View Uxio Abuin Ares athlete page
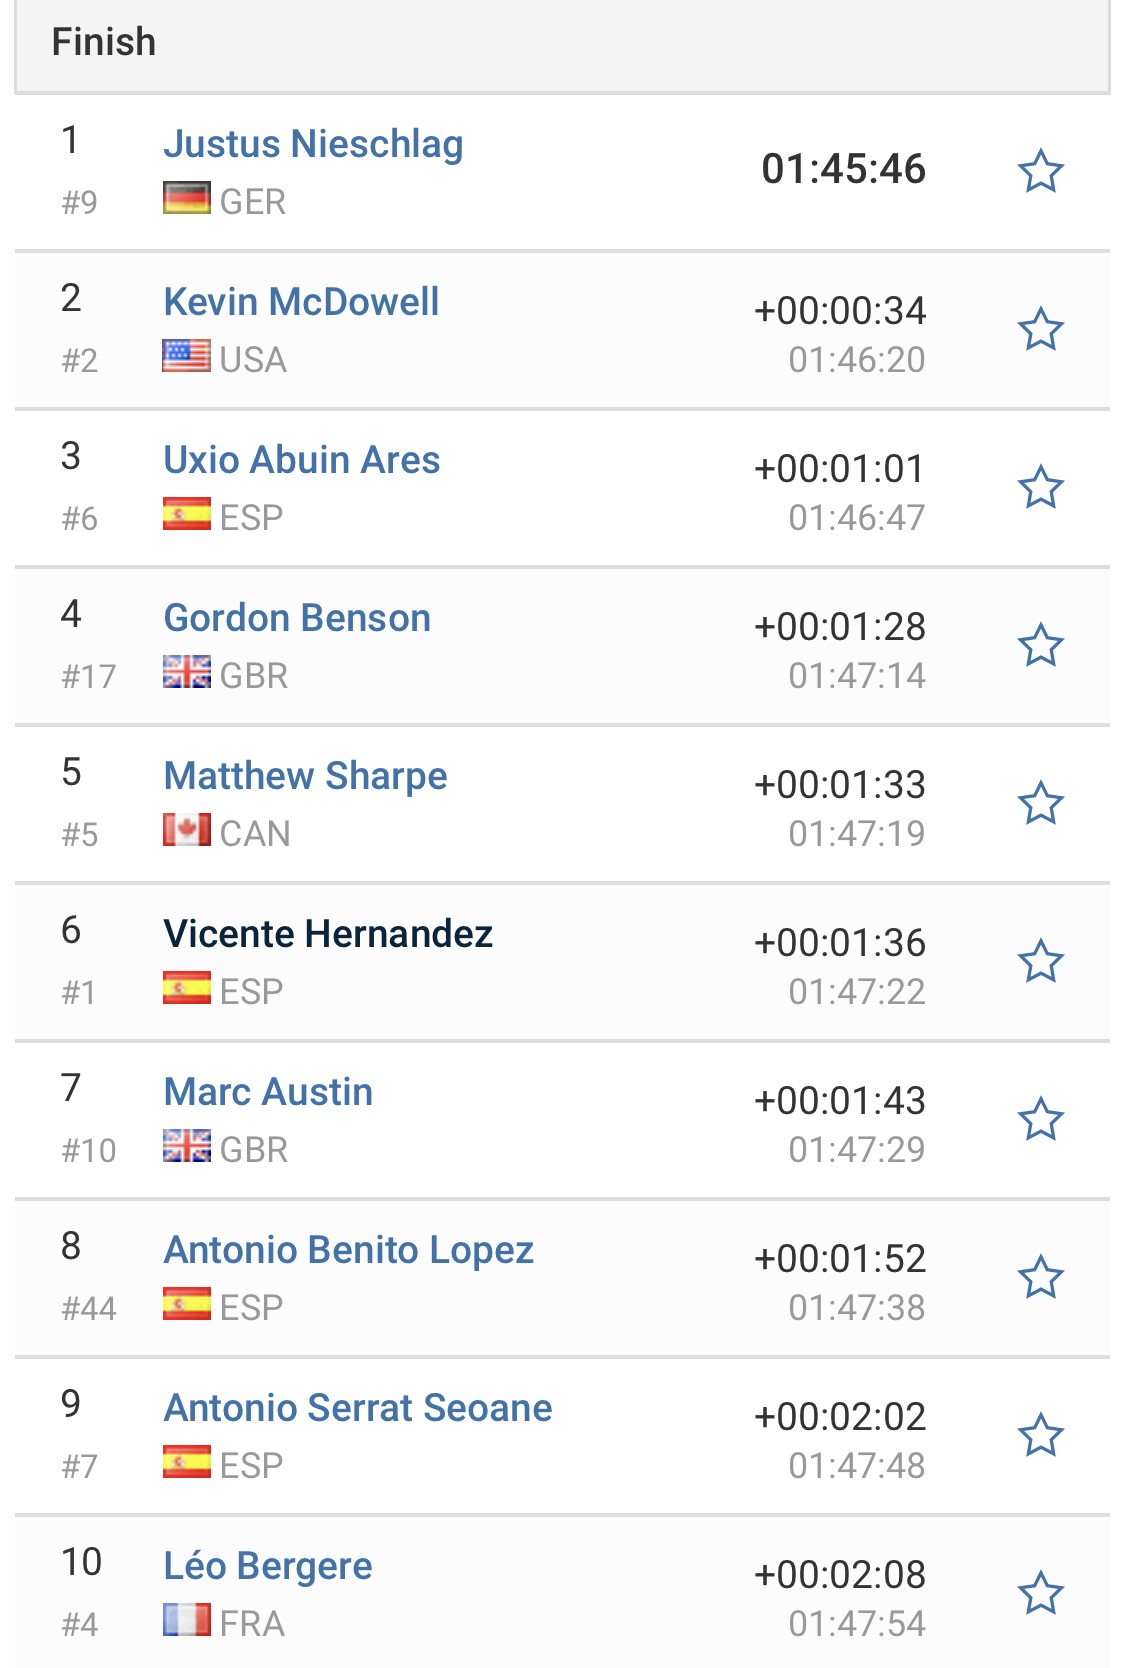 pos(302,460)
